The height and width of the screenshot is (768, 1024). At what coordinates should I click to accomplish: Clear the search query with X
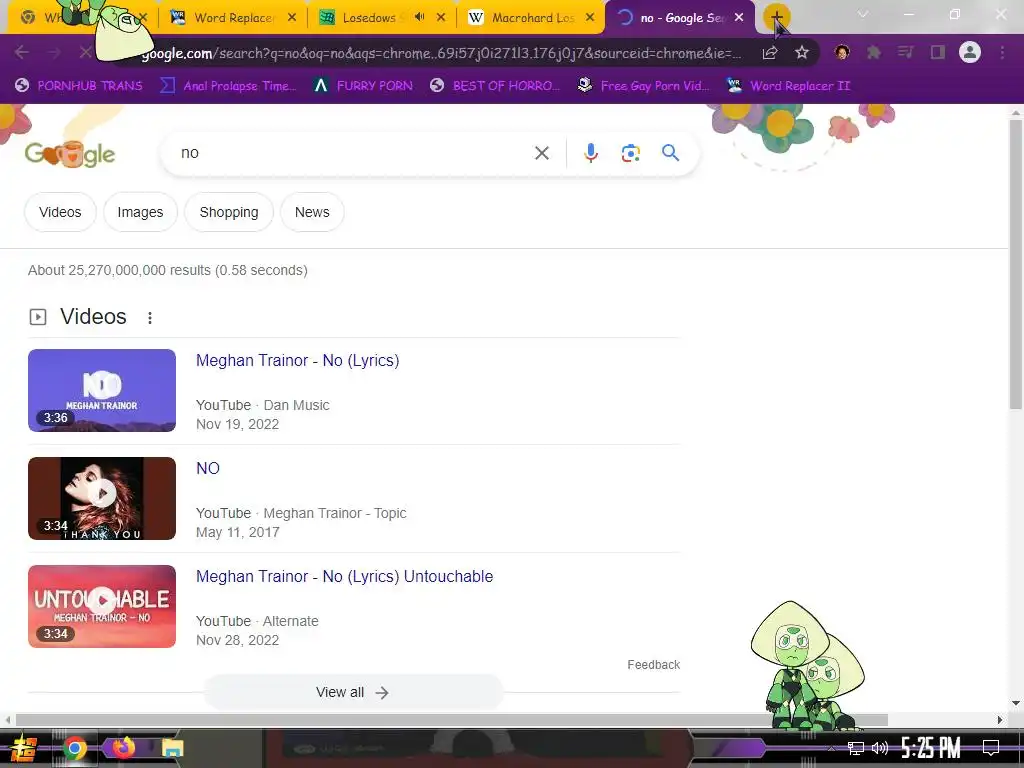[541, 153]
